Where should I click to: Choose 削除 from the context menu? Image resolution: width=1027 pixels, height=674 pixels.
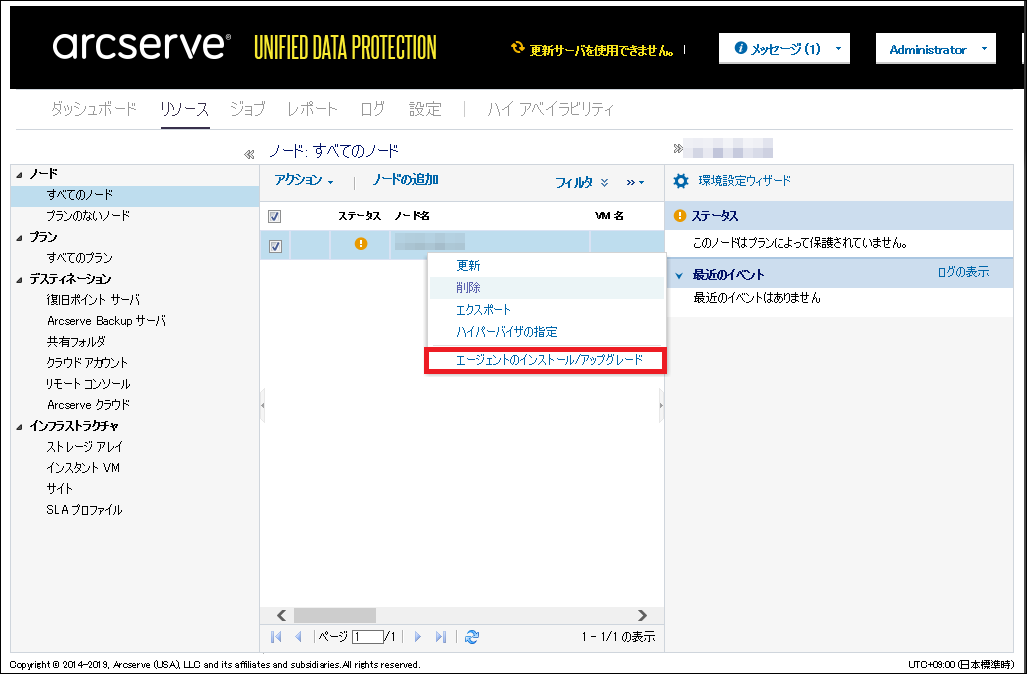click(x=546, y=288)
